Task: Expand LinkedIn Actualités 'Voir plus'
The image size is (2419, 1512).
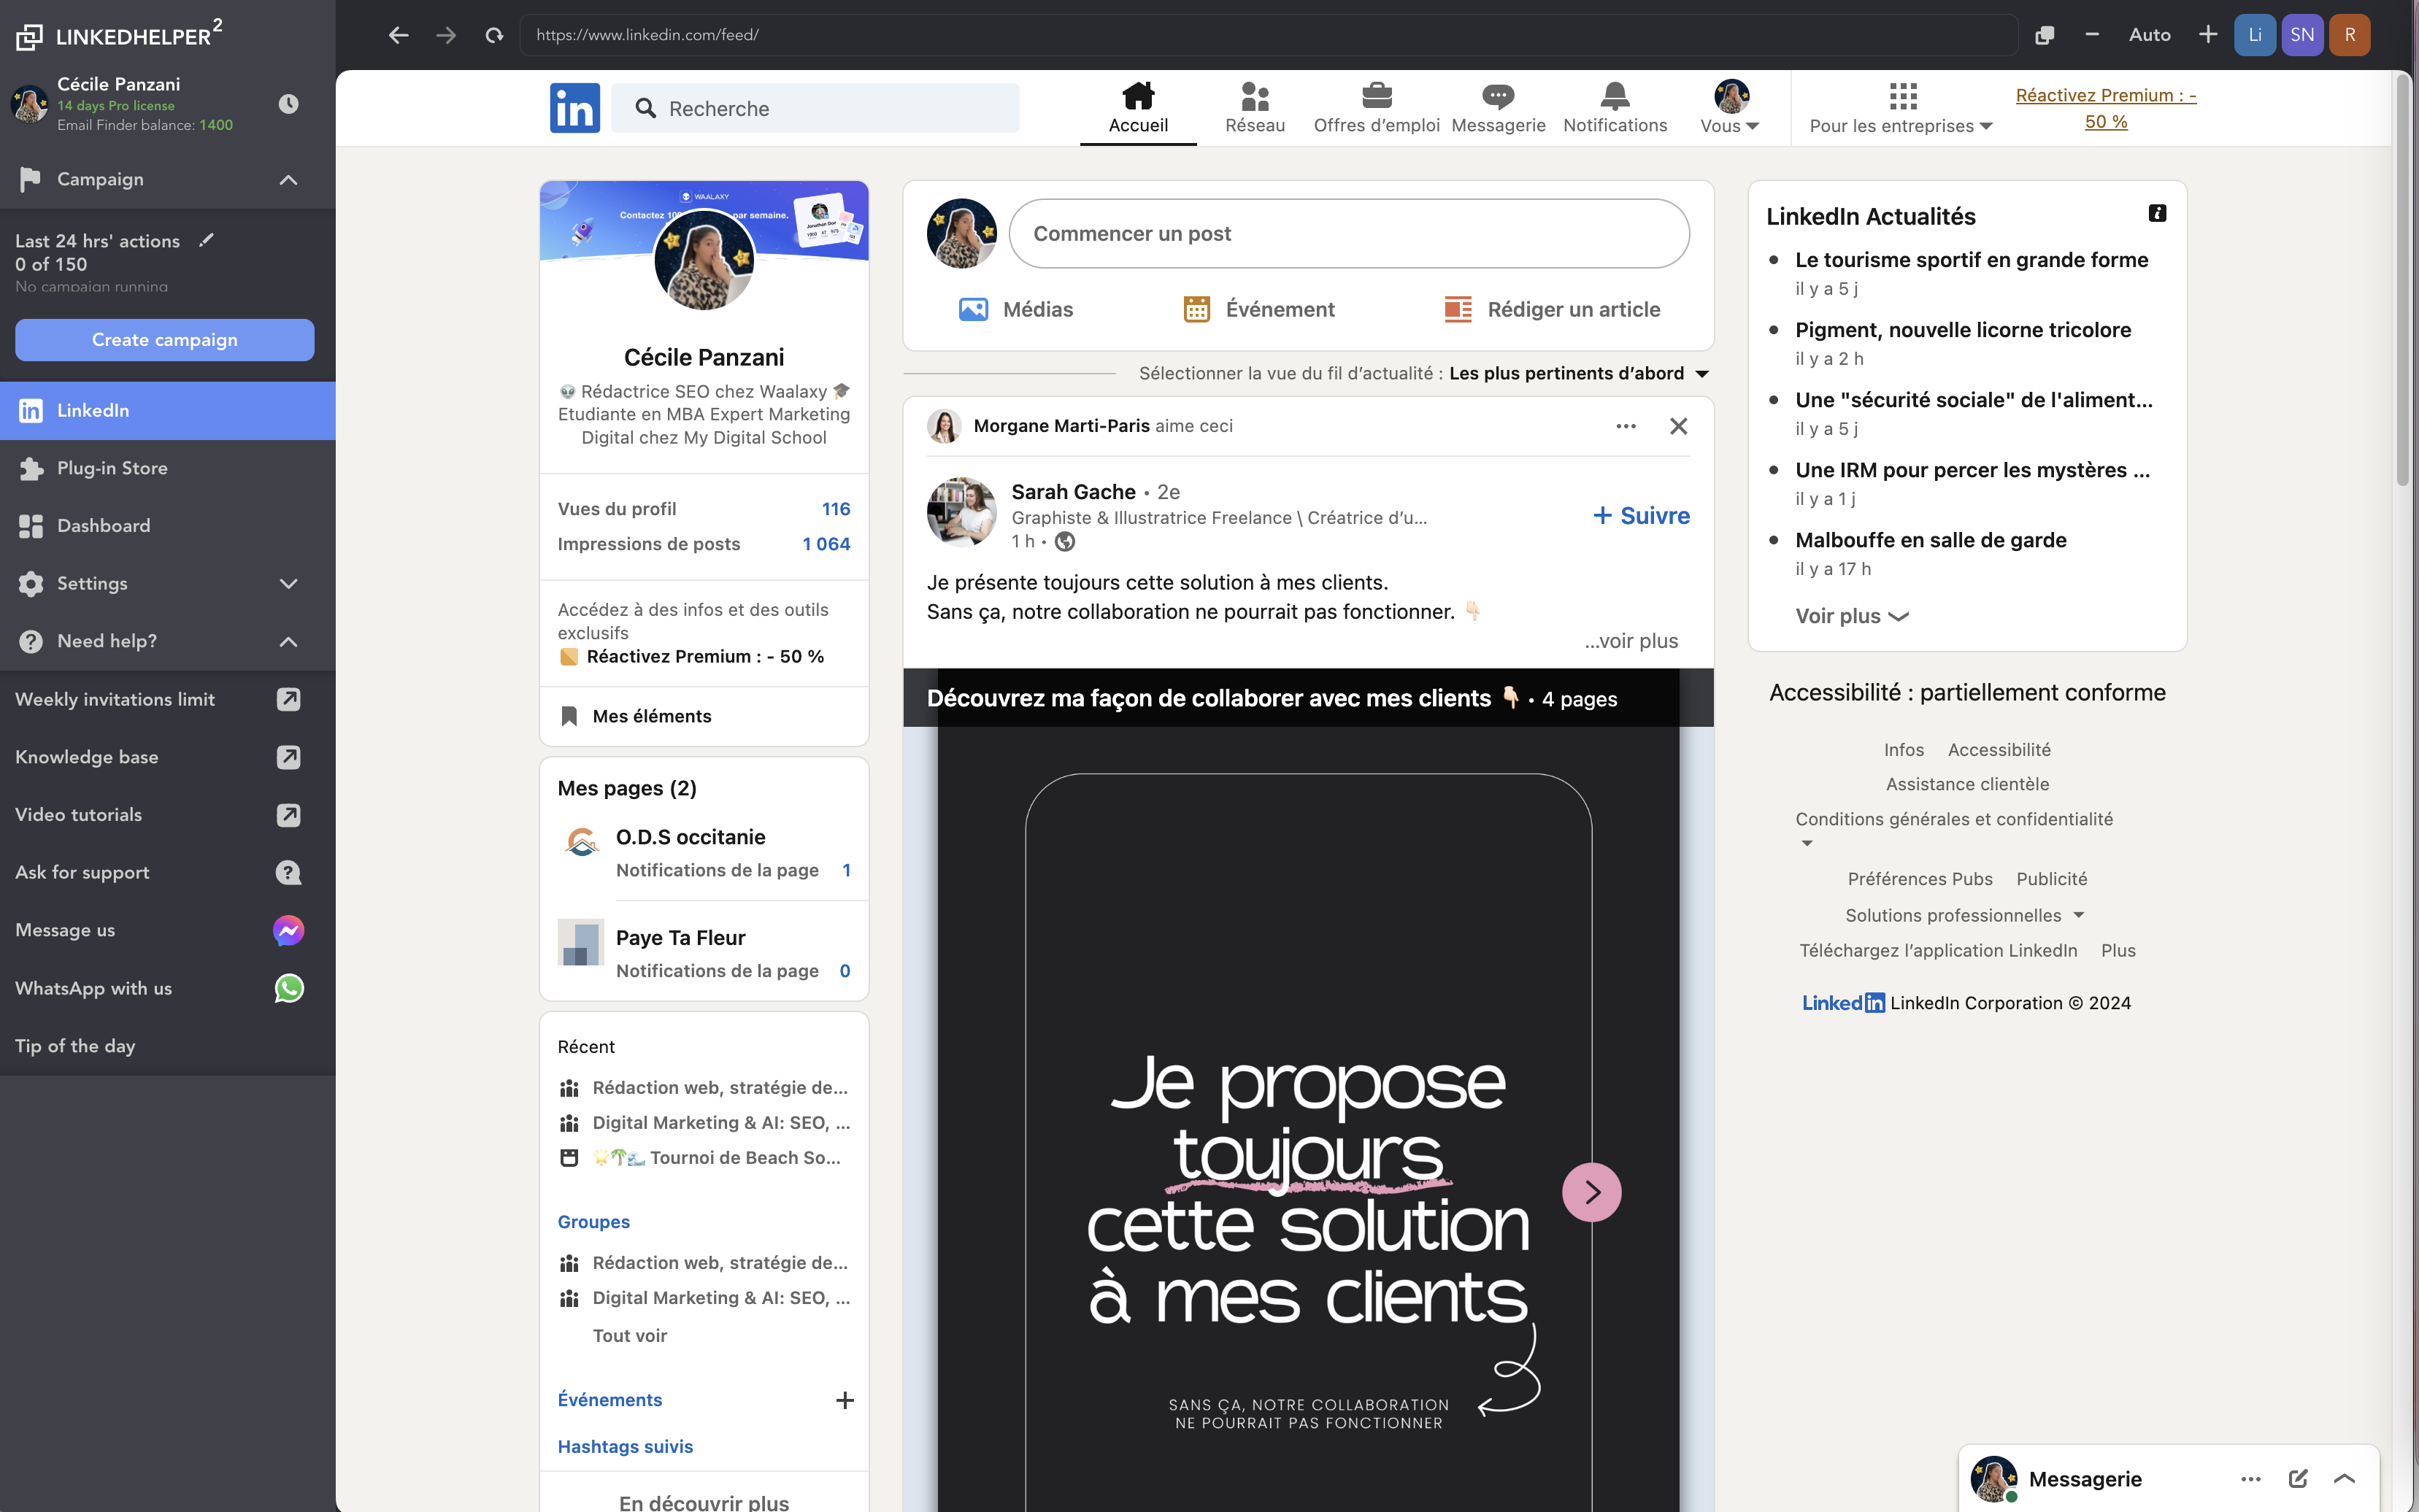Action: 1851,615
